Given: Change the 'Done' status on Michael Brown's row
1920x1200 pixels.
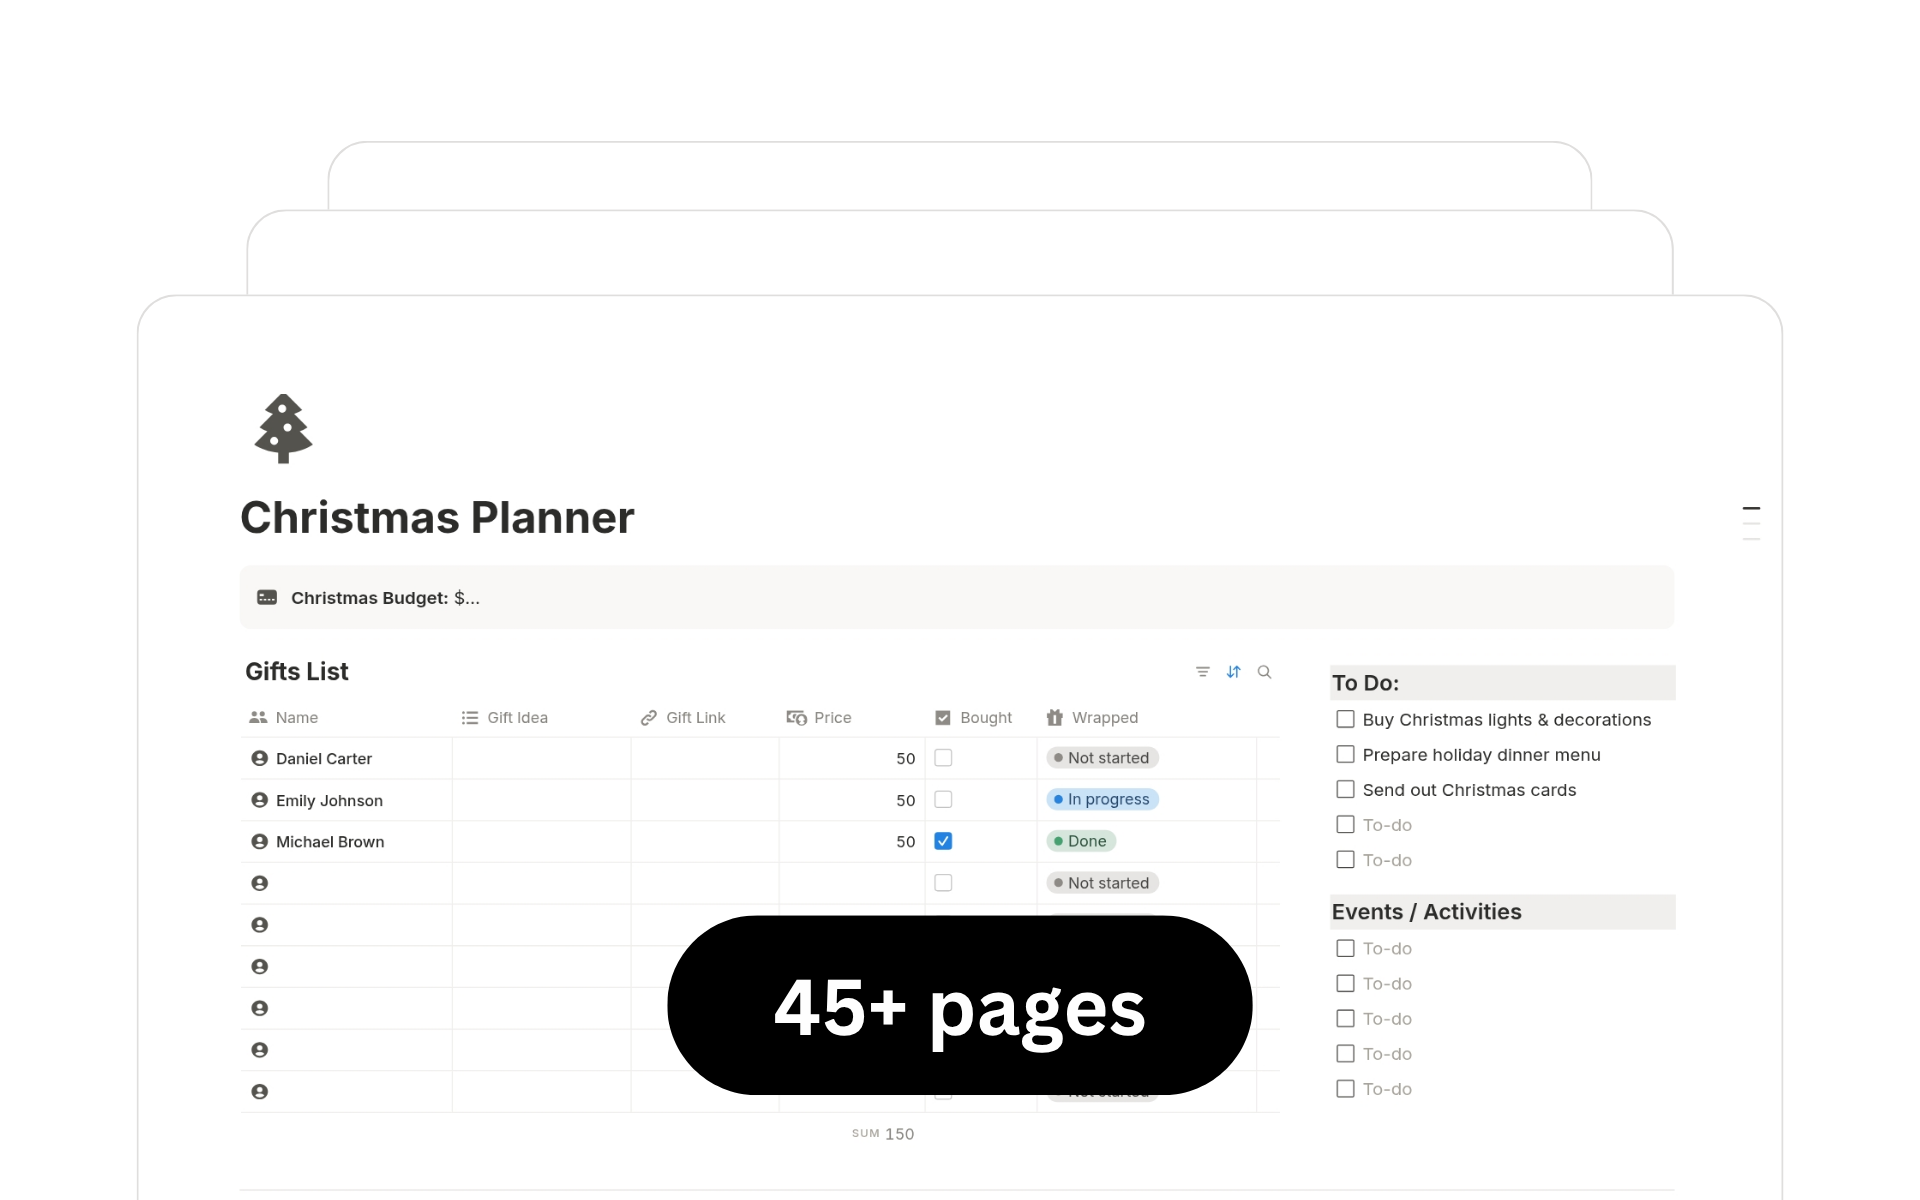Looking at the screenshot, I should click(x=1081, y=841).
